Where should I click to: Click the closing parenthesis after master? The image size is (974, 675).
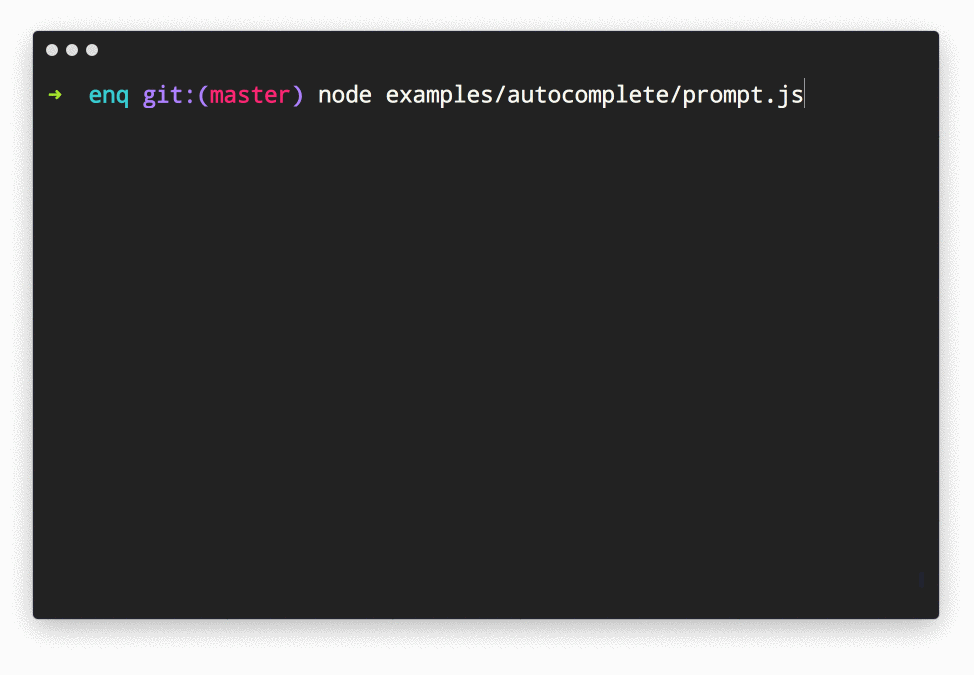coord(297,95)
